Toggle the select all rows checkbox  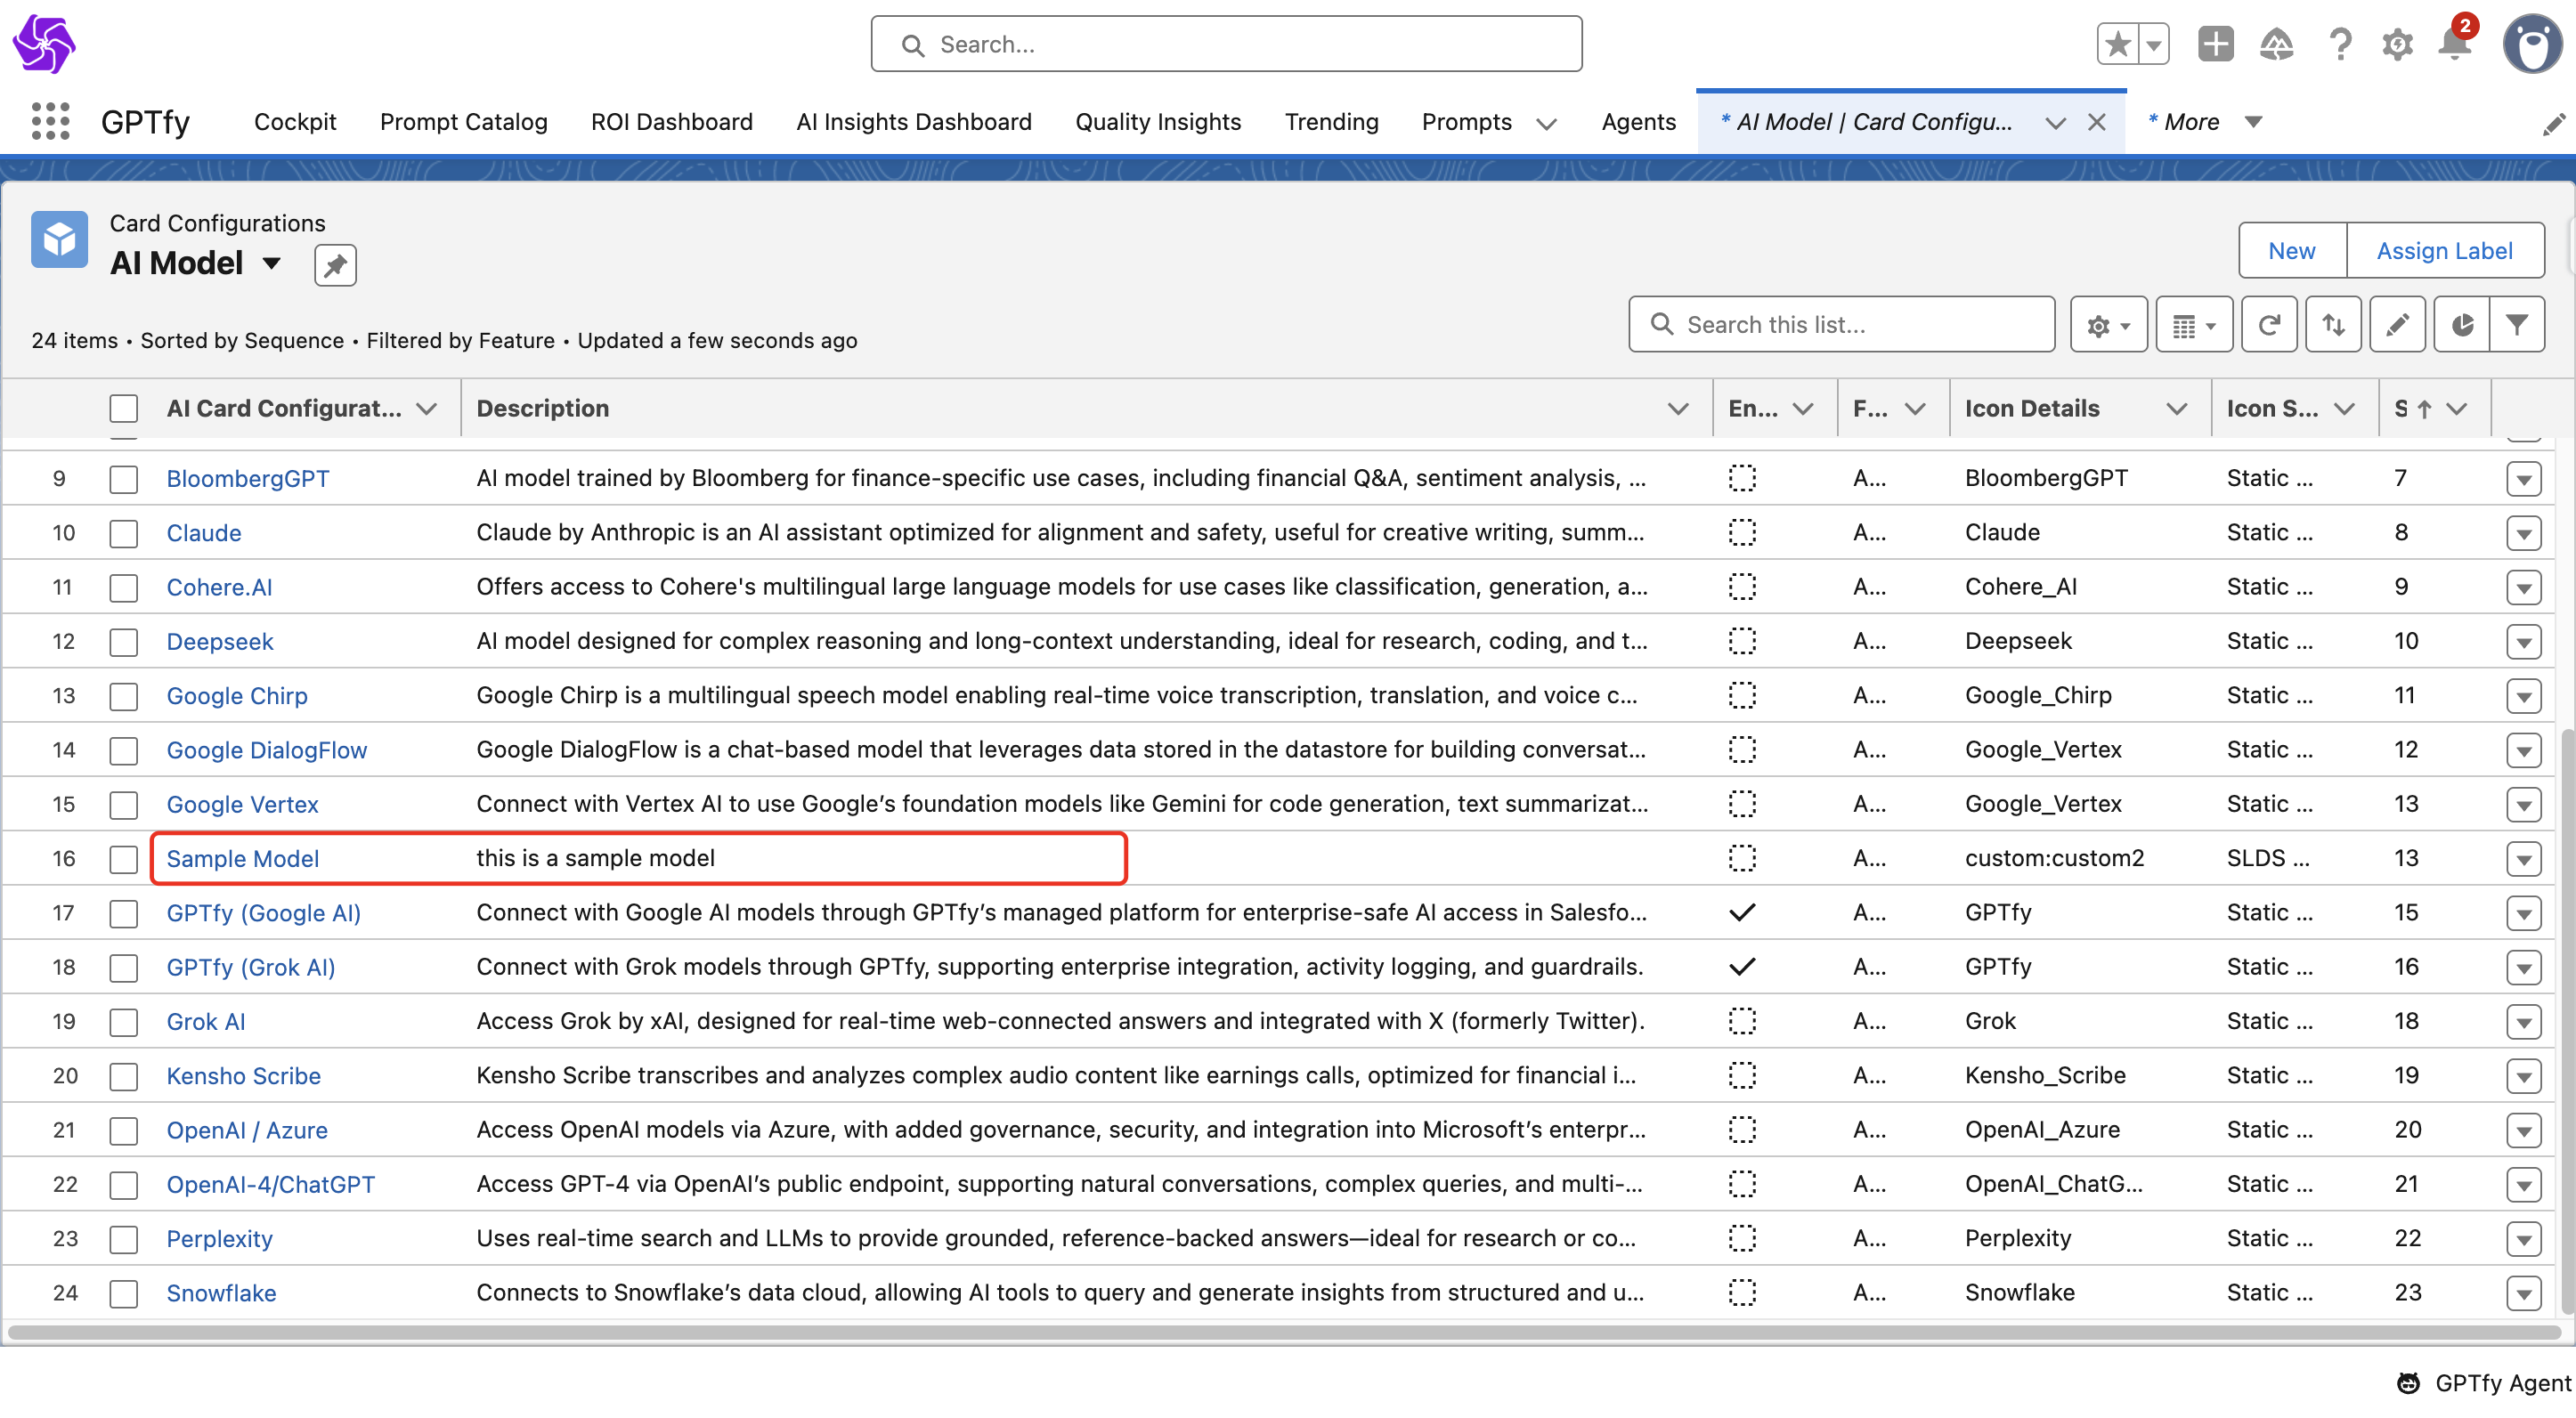[x=124, y=409]
